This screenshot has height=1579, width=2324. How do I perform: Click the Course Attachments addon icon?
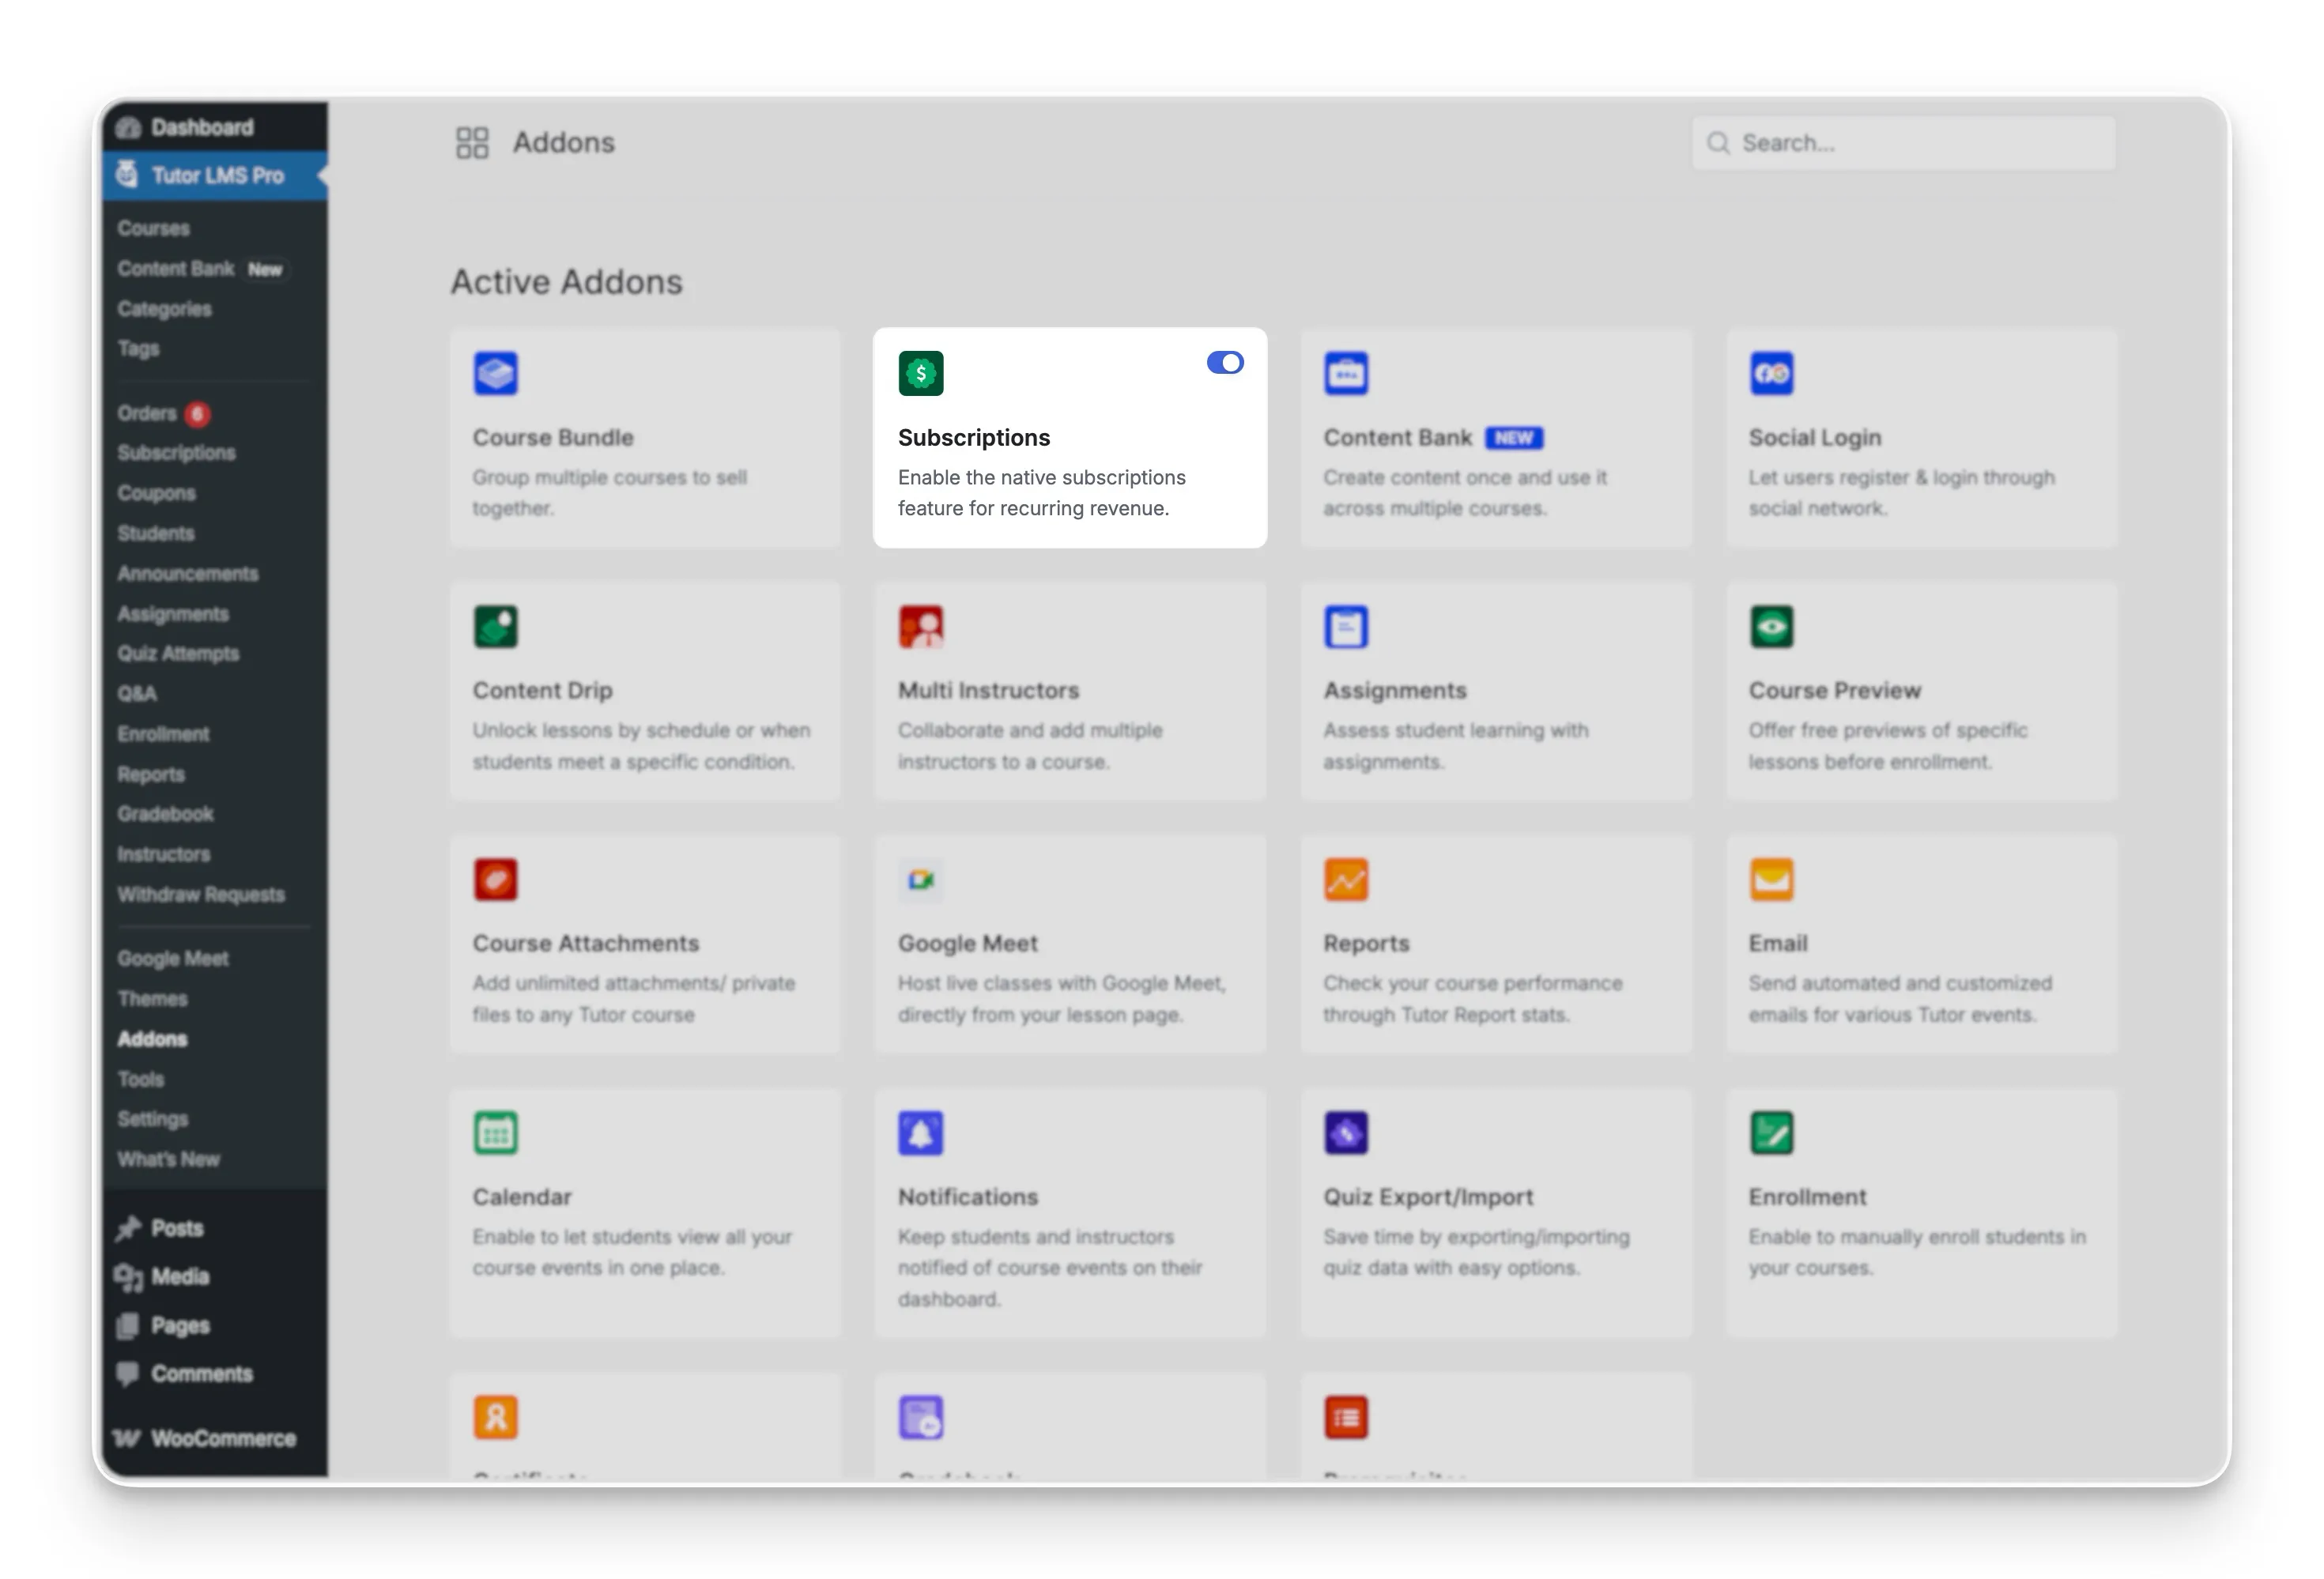tap(495, 879)
